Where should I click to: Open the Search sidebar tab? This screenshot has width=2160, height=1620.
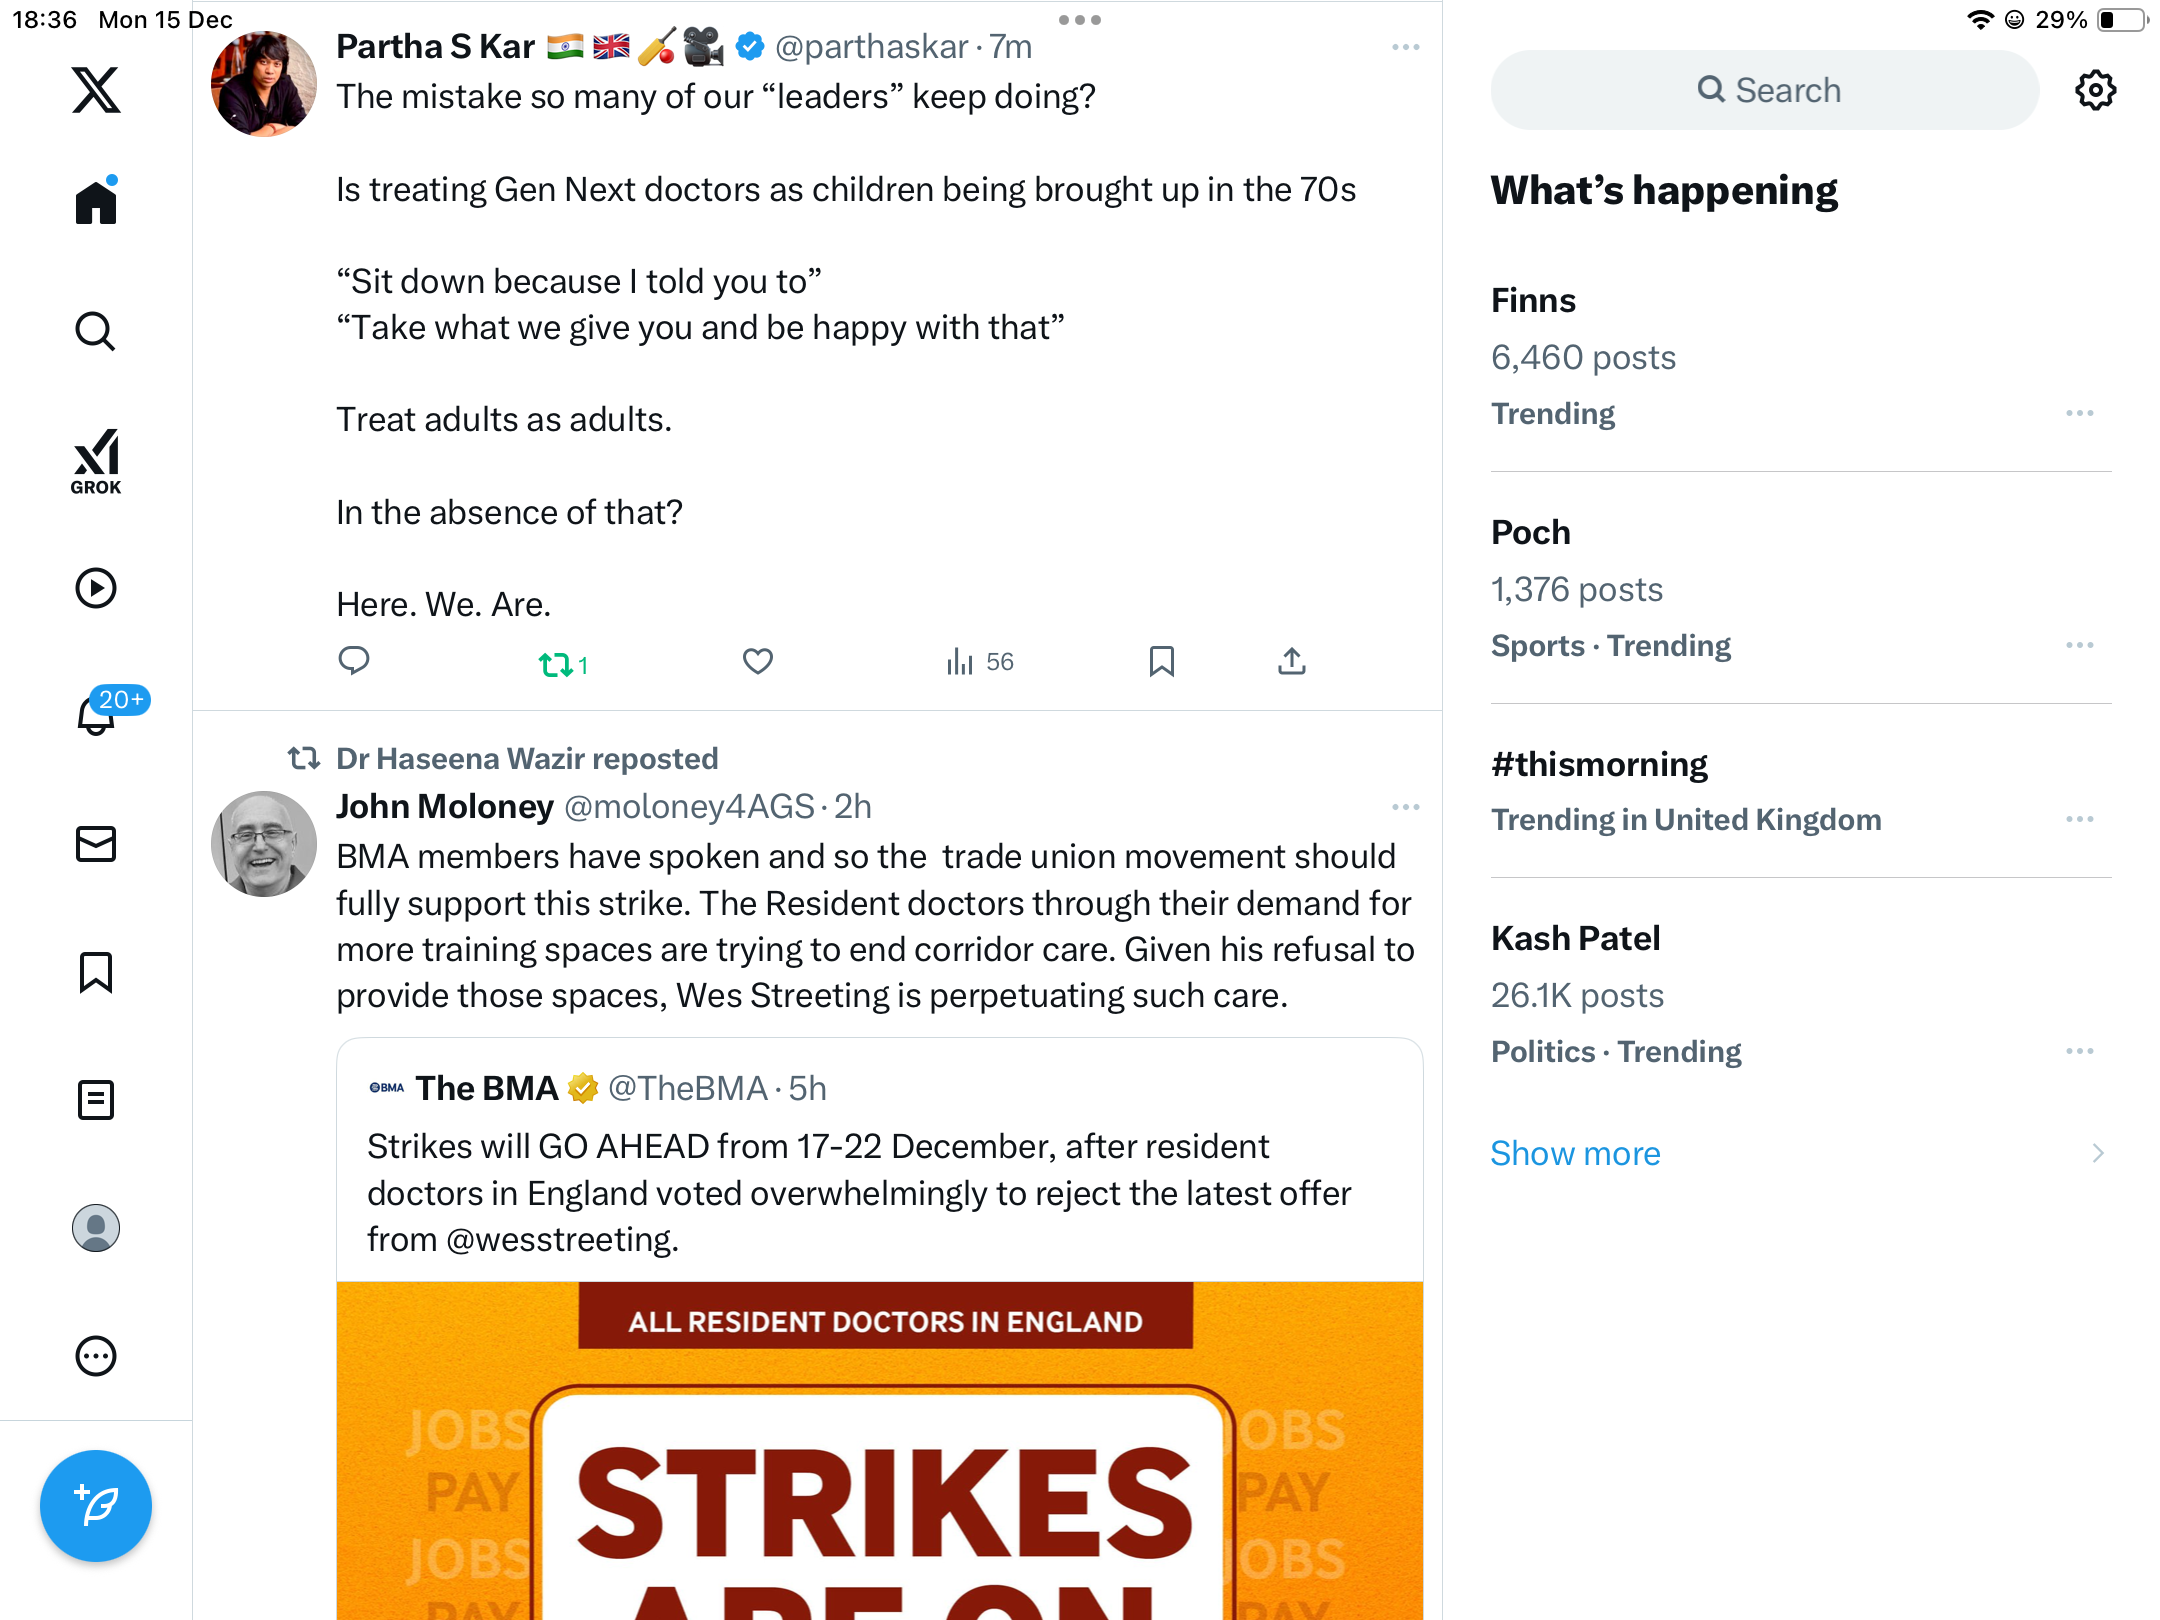click(x=96, y=331)
